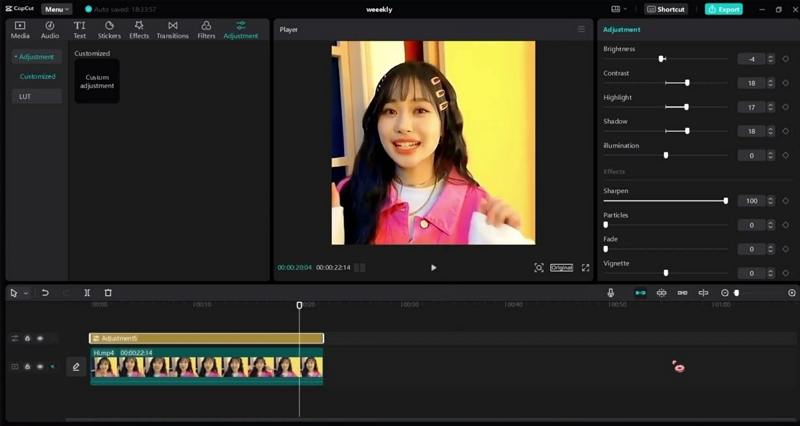The image size is (800, 426).
Task: Add a Fade keyframe diamond
Action: point(786,249)
